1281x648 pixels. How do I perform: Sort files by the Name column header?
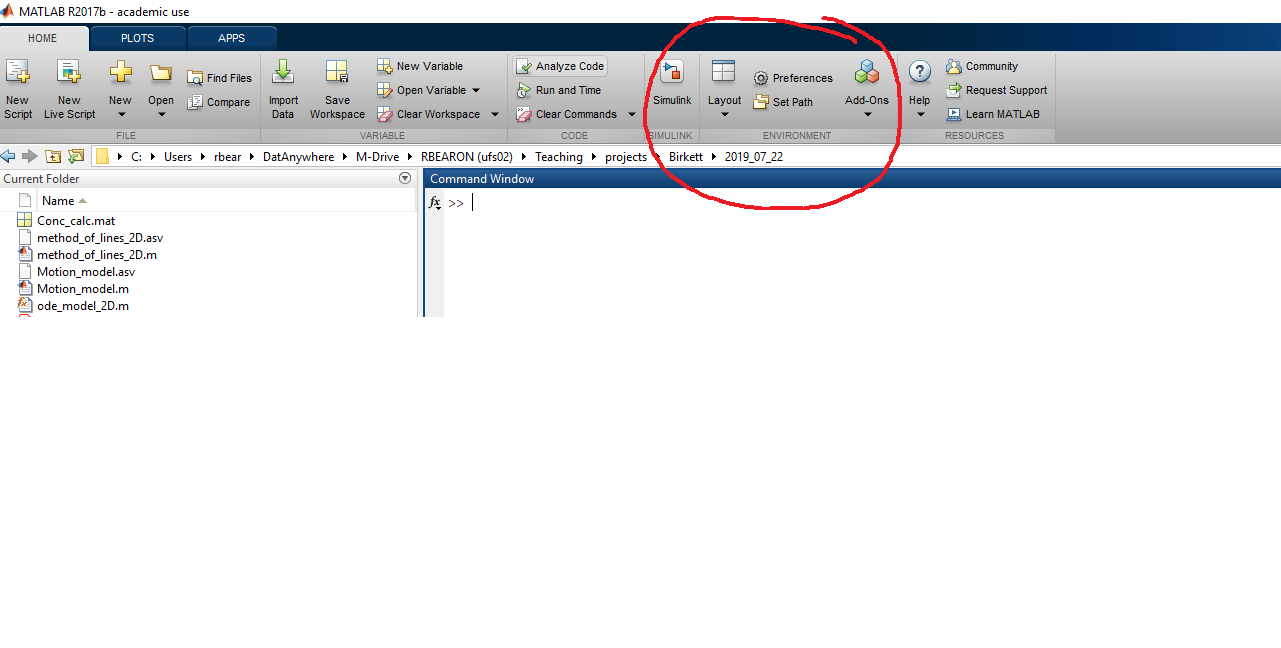coord(58,201)
